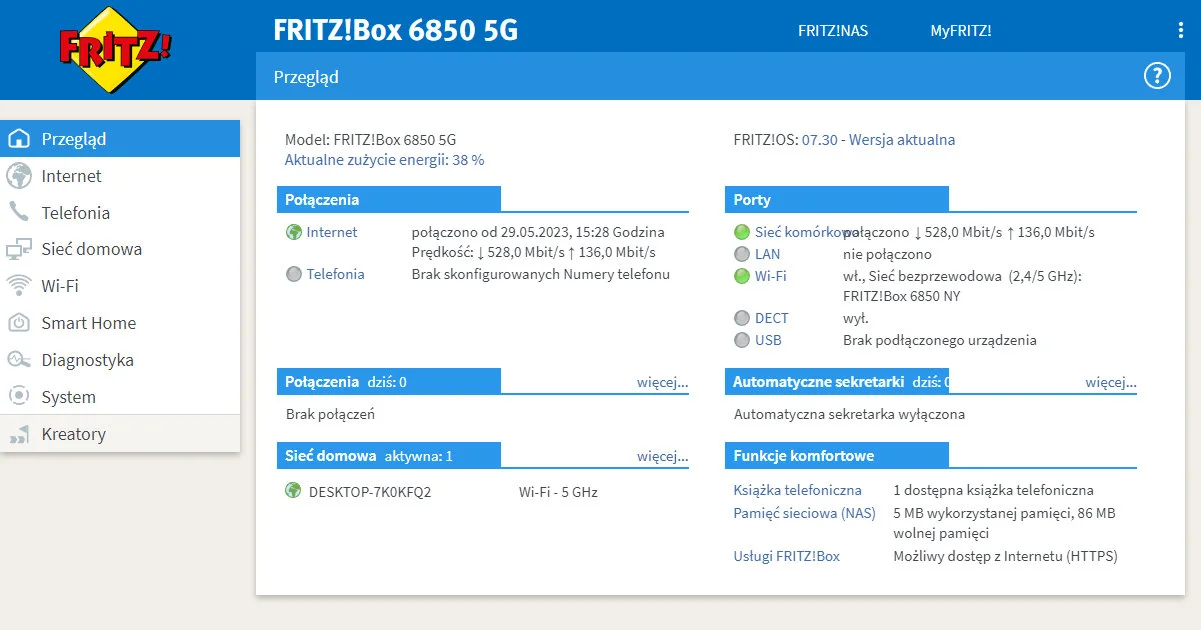Select the Diagnostyka stethoscope icon

20,359
